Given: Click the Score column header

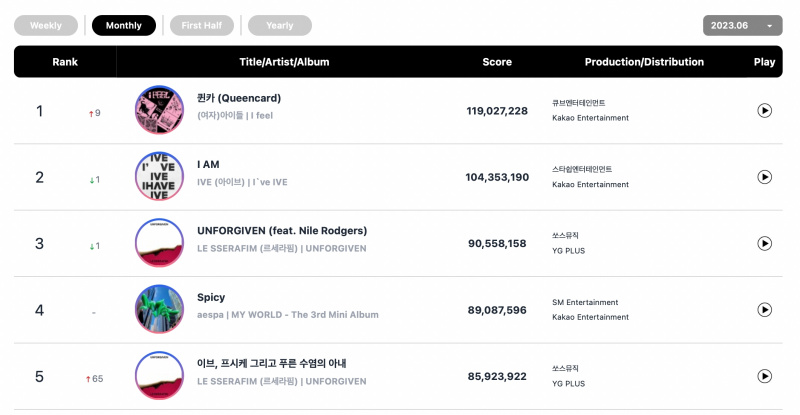Looking at the screenshot, I should point(497,62).
